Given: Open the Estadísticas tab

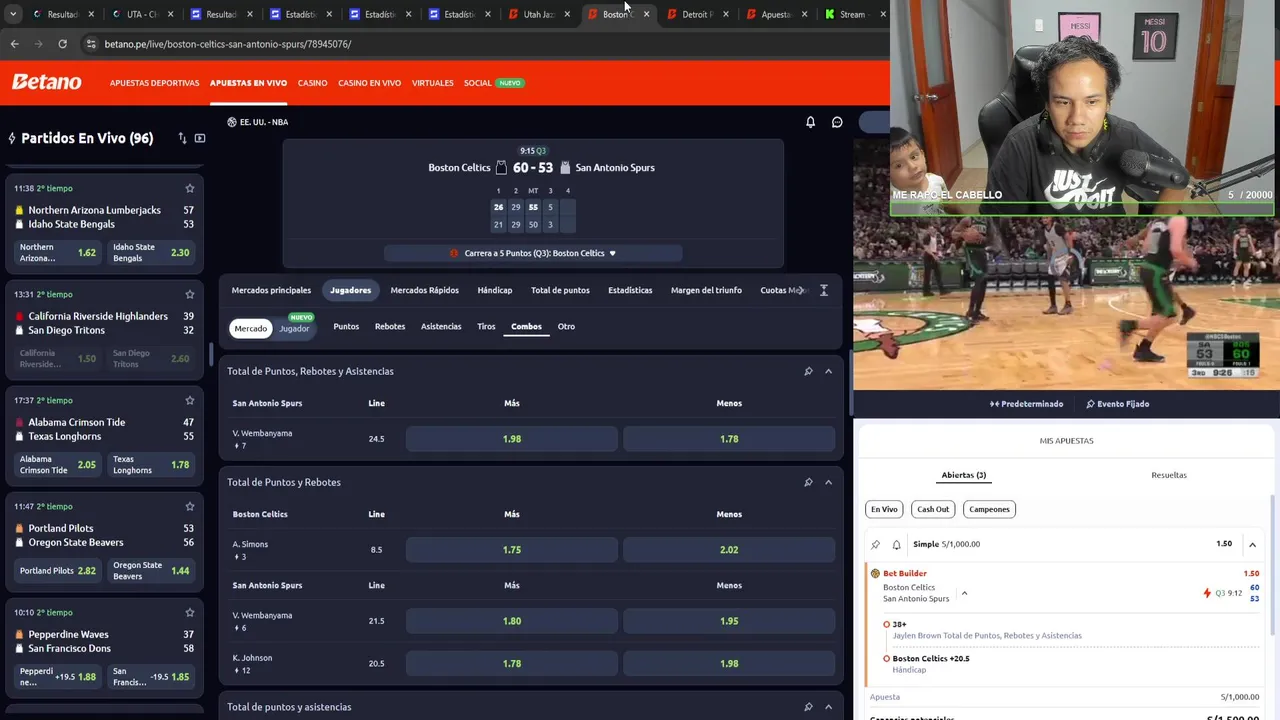Looking at the screenshot, I should 630,290.
